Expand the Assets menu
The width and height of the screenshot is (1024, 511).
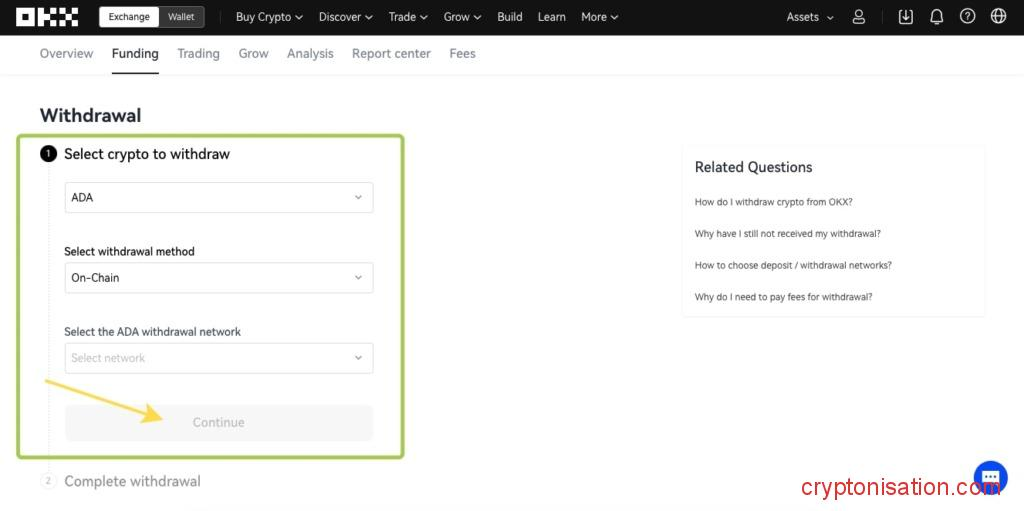[x=809, y=17]
